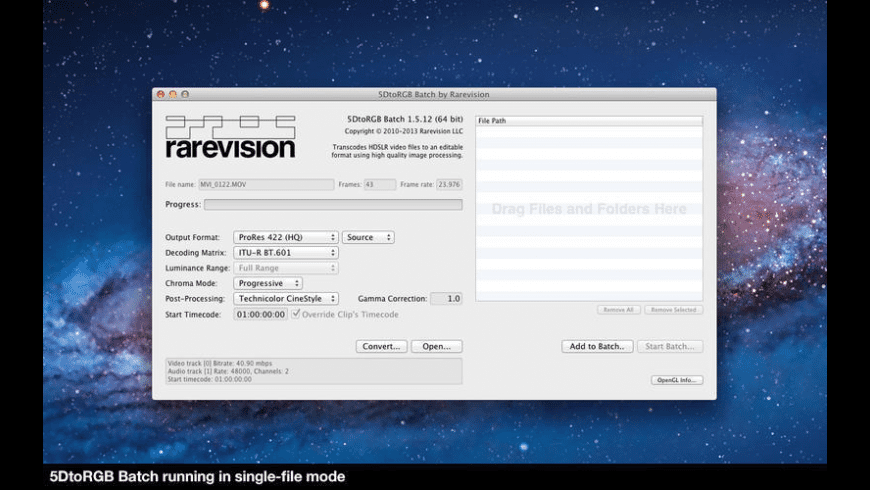Click the OpenGL Info... button
Screen dimensions: 870x490
[x=677, y=380]
